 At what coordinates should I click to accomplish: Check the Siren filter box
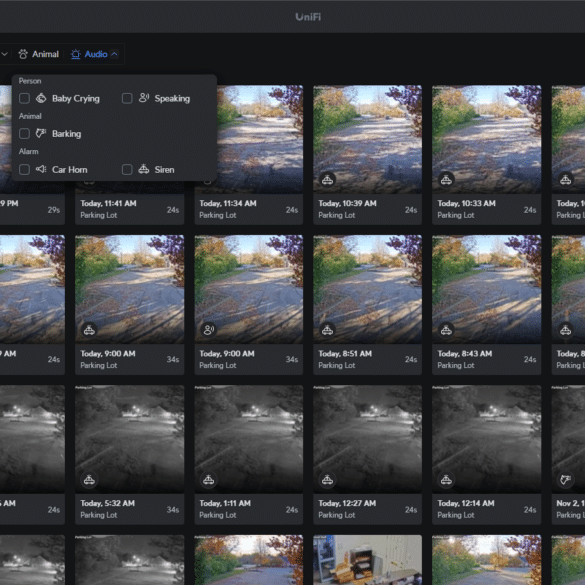click(127, 169)
